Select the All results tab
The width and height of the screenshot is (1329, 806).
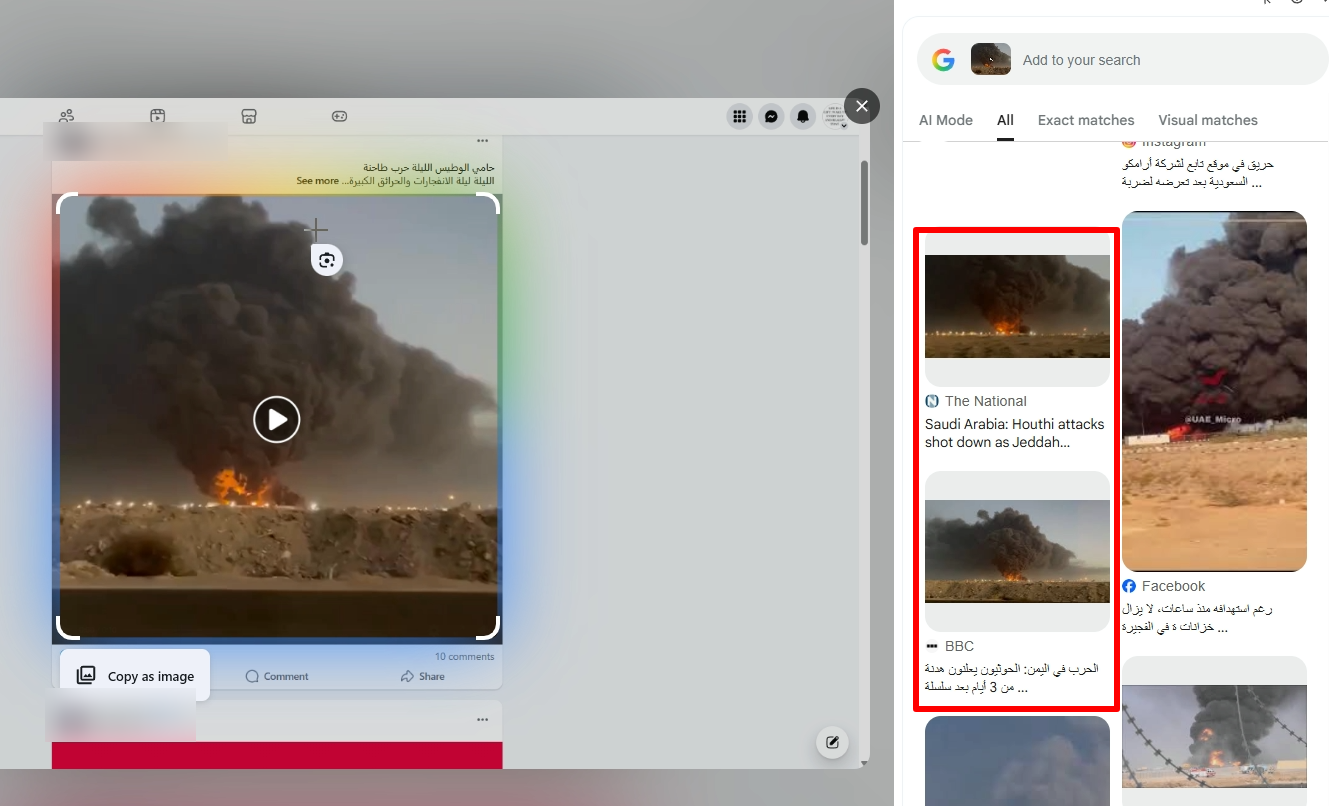[1005, 120]
